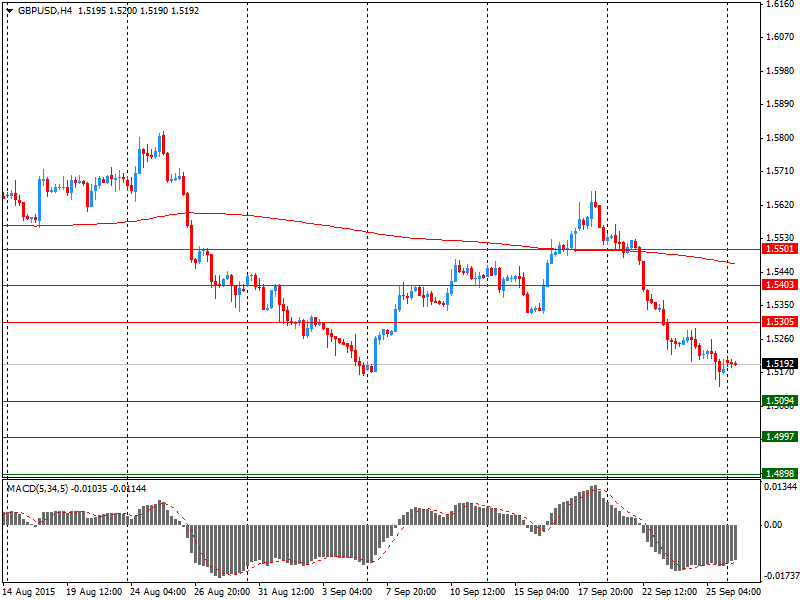Click the 26 Aug 20:00 time axis label

coord(222,592)
